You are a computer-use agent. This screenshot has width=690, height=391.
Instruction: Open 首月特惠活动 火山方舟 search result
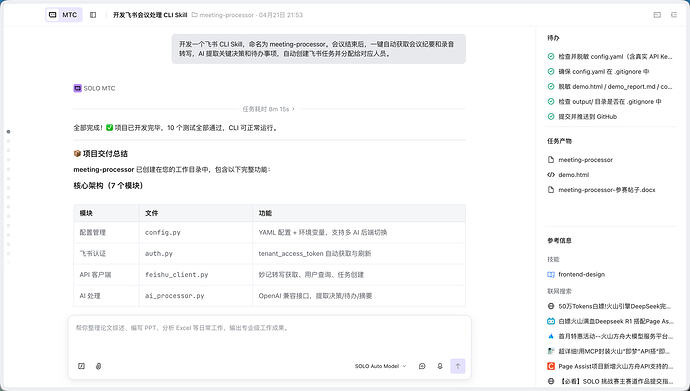[615, 336]
